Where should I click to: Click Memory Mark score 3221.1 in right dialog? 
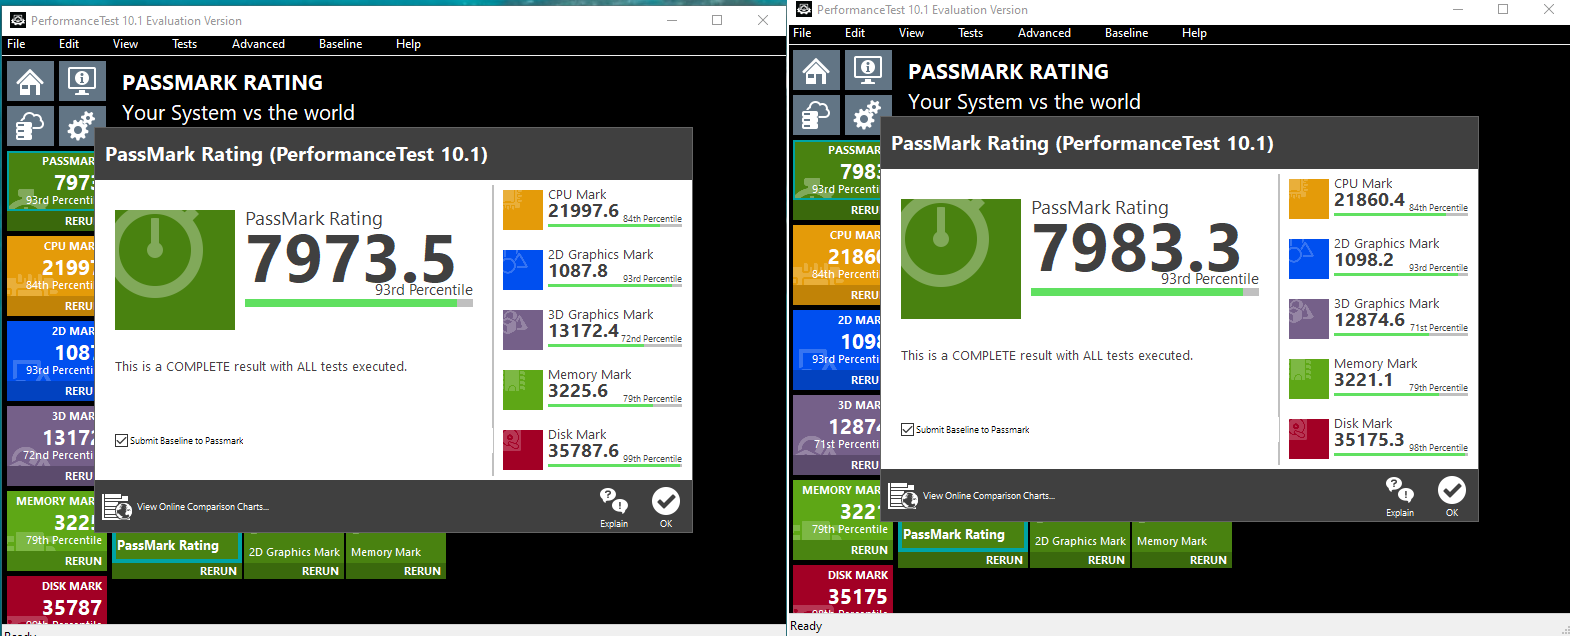(1363, 380)
